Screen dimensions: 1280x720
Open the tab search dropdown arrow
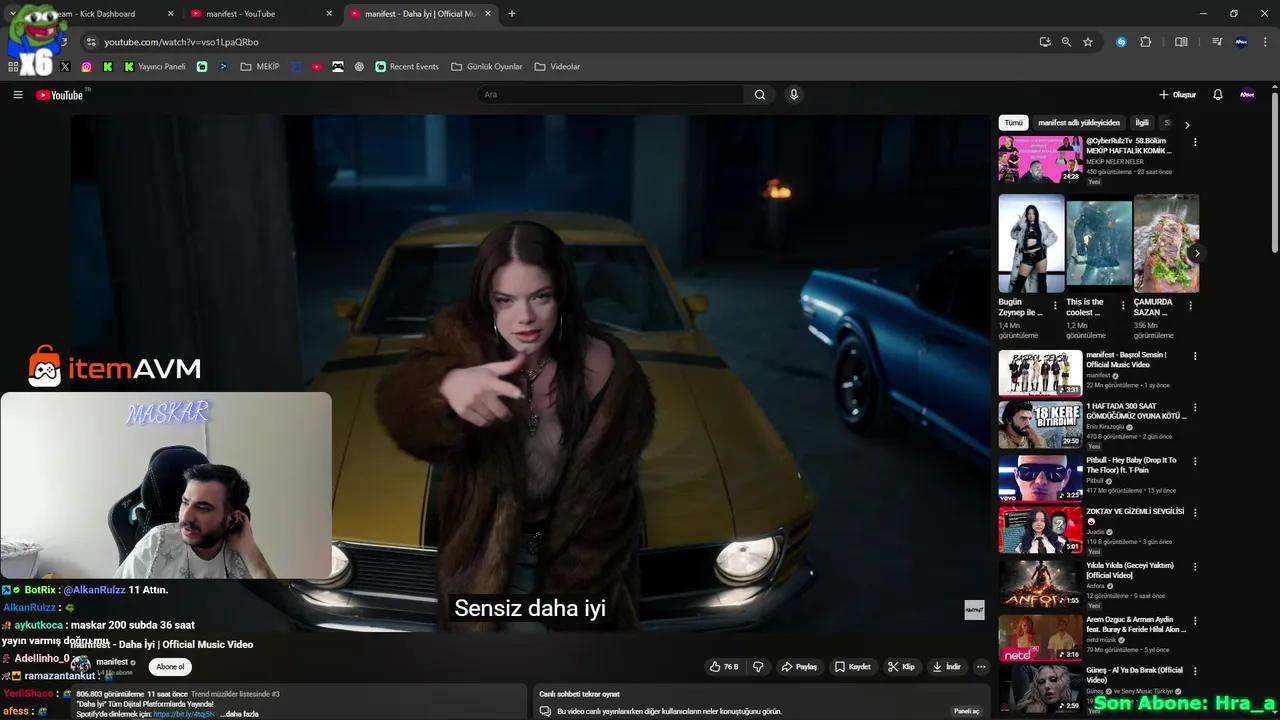click(12, 14)
